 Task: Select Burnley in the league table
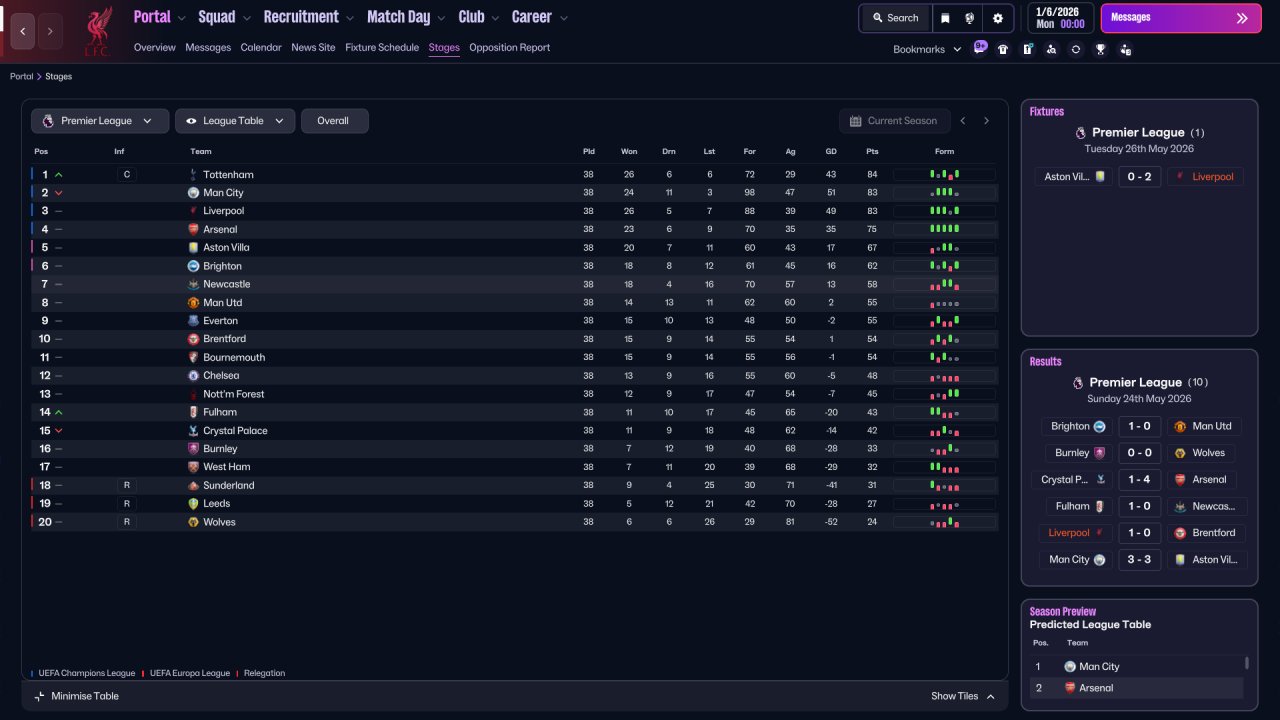click(x=220, y=449)
